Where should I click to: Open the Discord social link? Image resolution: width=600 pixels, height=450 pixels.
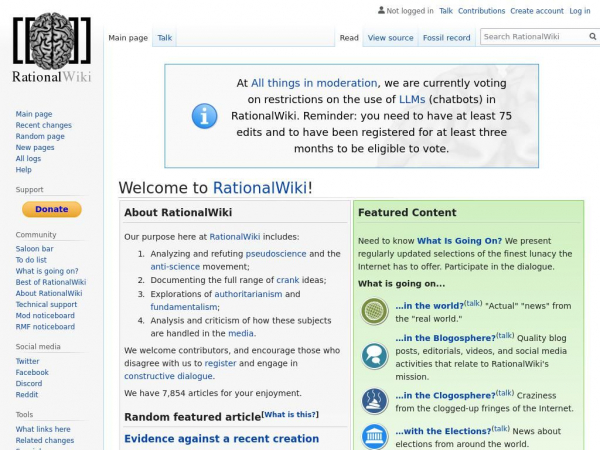29,383
